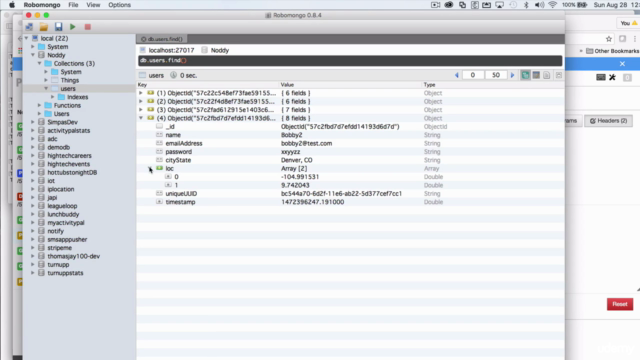Click bookmark star in browser window
This screenshot has width=640, height=360.
coord(609,39)
